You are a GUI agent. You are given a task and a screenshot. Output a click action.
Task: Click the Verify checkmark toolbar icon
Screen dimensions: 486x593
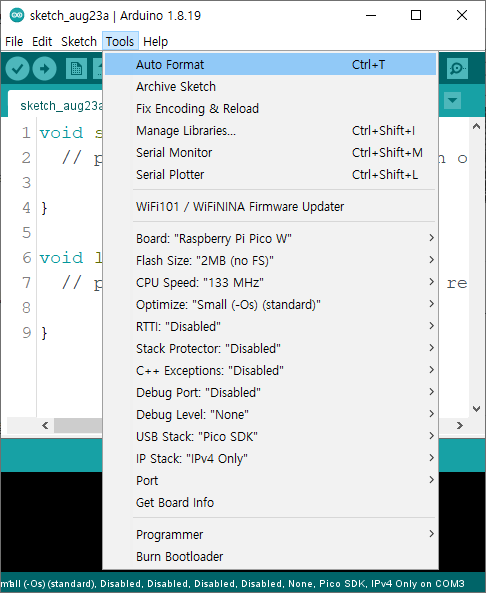coord(17,68)
